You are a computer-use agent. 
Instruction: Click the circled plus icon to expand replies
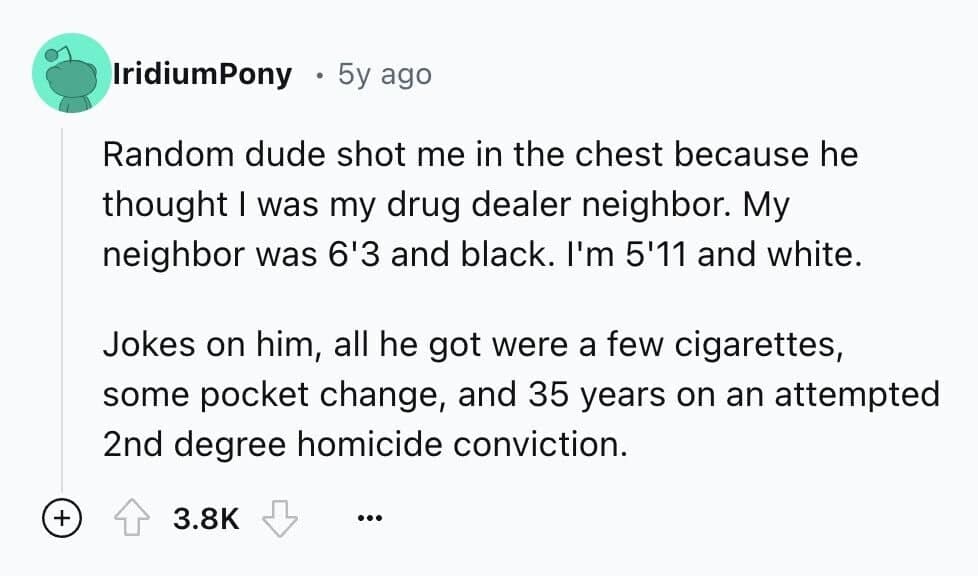tap(62, 518)
